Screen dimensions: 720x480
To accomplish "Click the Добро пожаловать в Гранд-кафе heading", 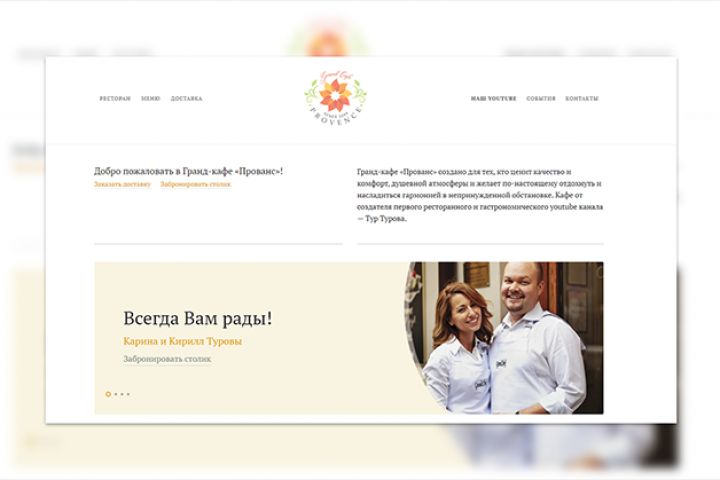I will (x=188, y=171).
